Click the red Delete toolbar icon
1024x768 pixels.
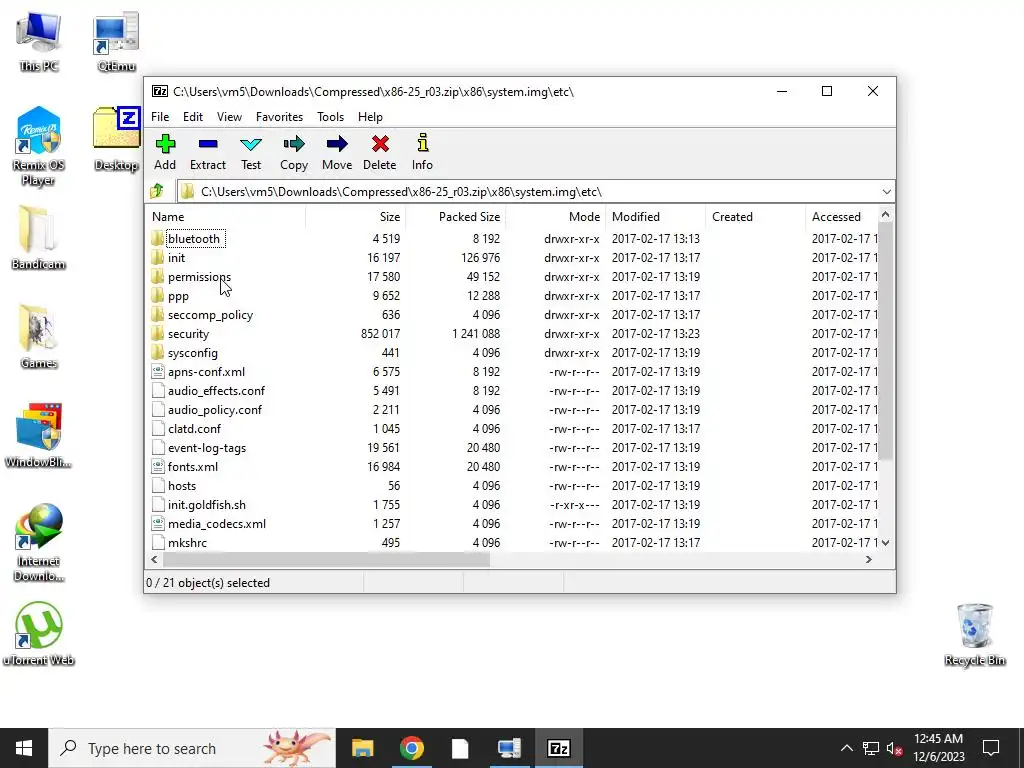[x=379, y=152]
